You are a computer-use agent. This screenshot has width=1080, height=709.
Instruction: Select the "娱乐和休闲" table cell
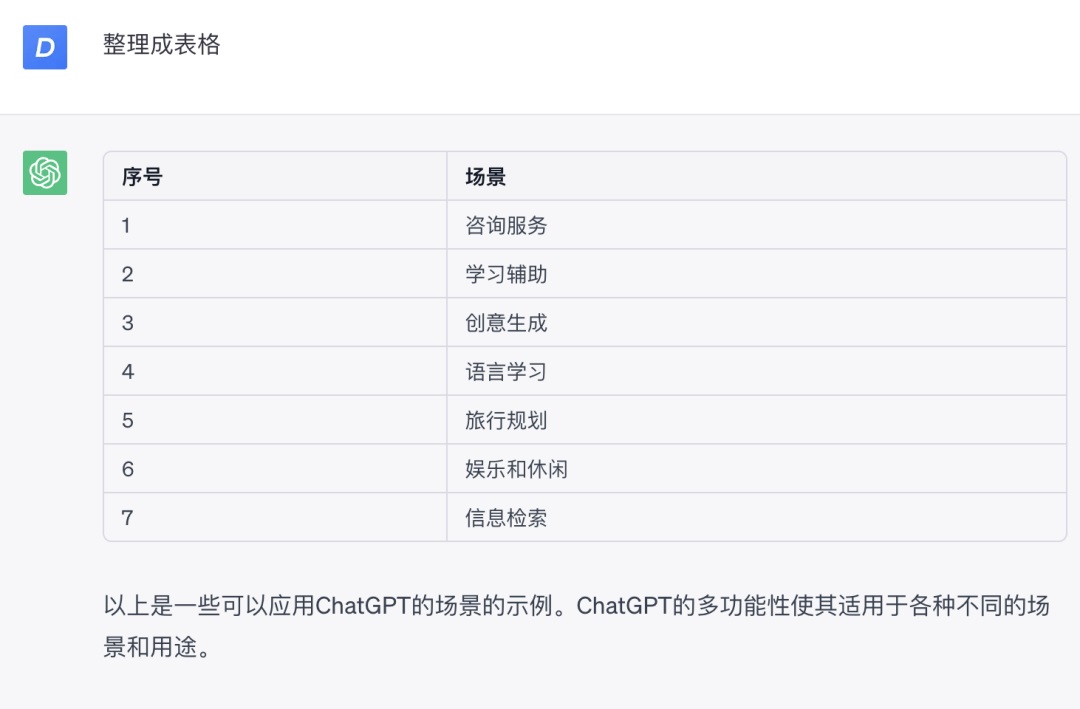pyautogui.click(x=517, y=469)
